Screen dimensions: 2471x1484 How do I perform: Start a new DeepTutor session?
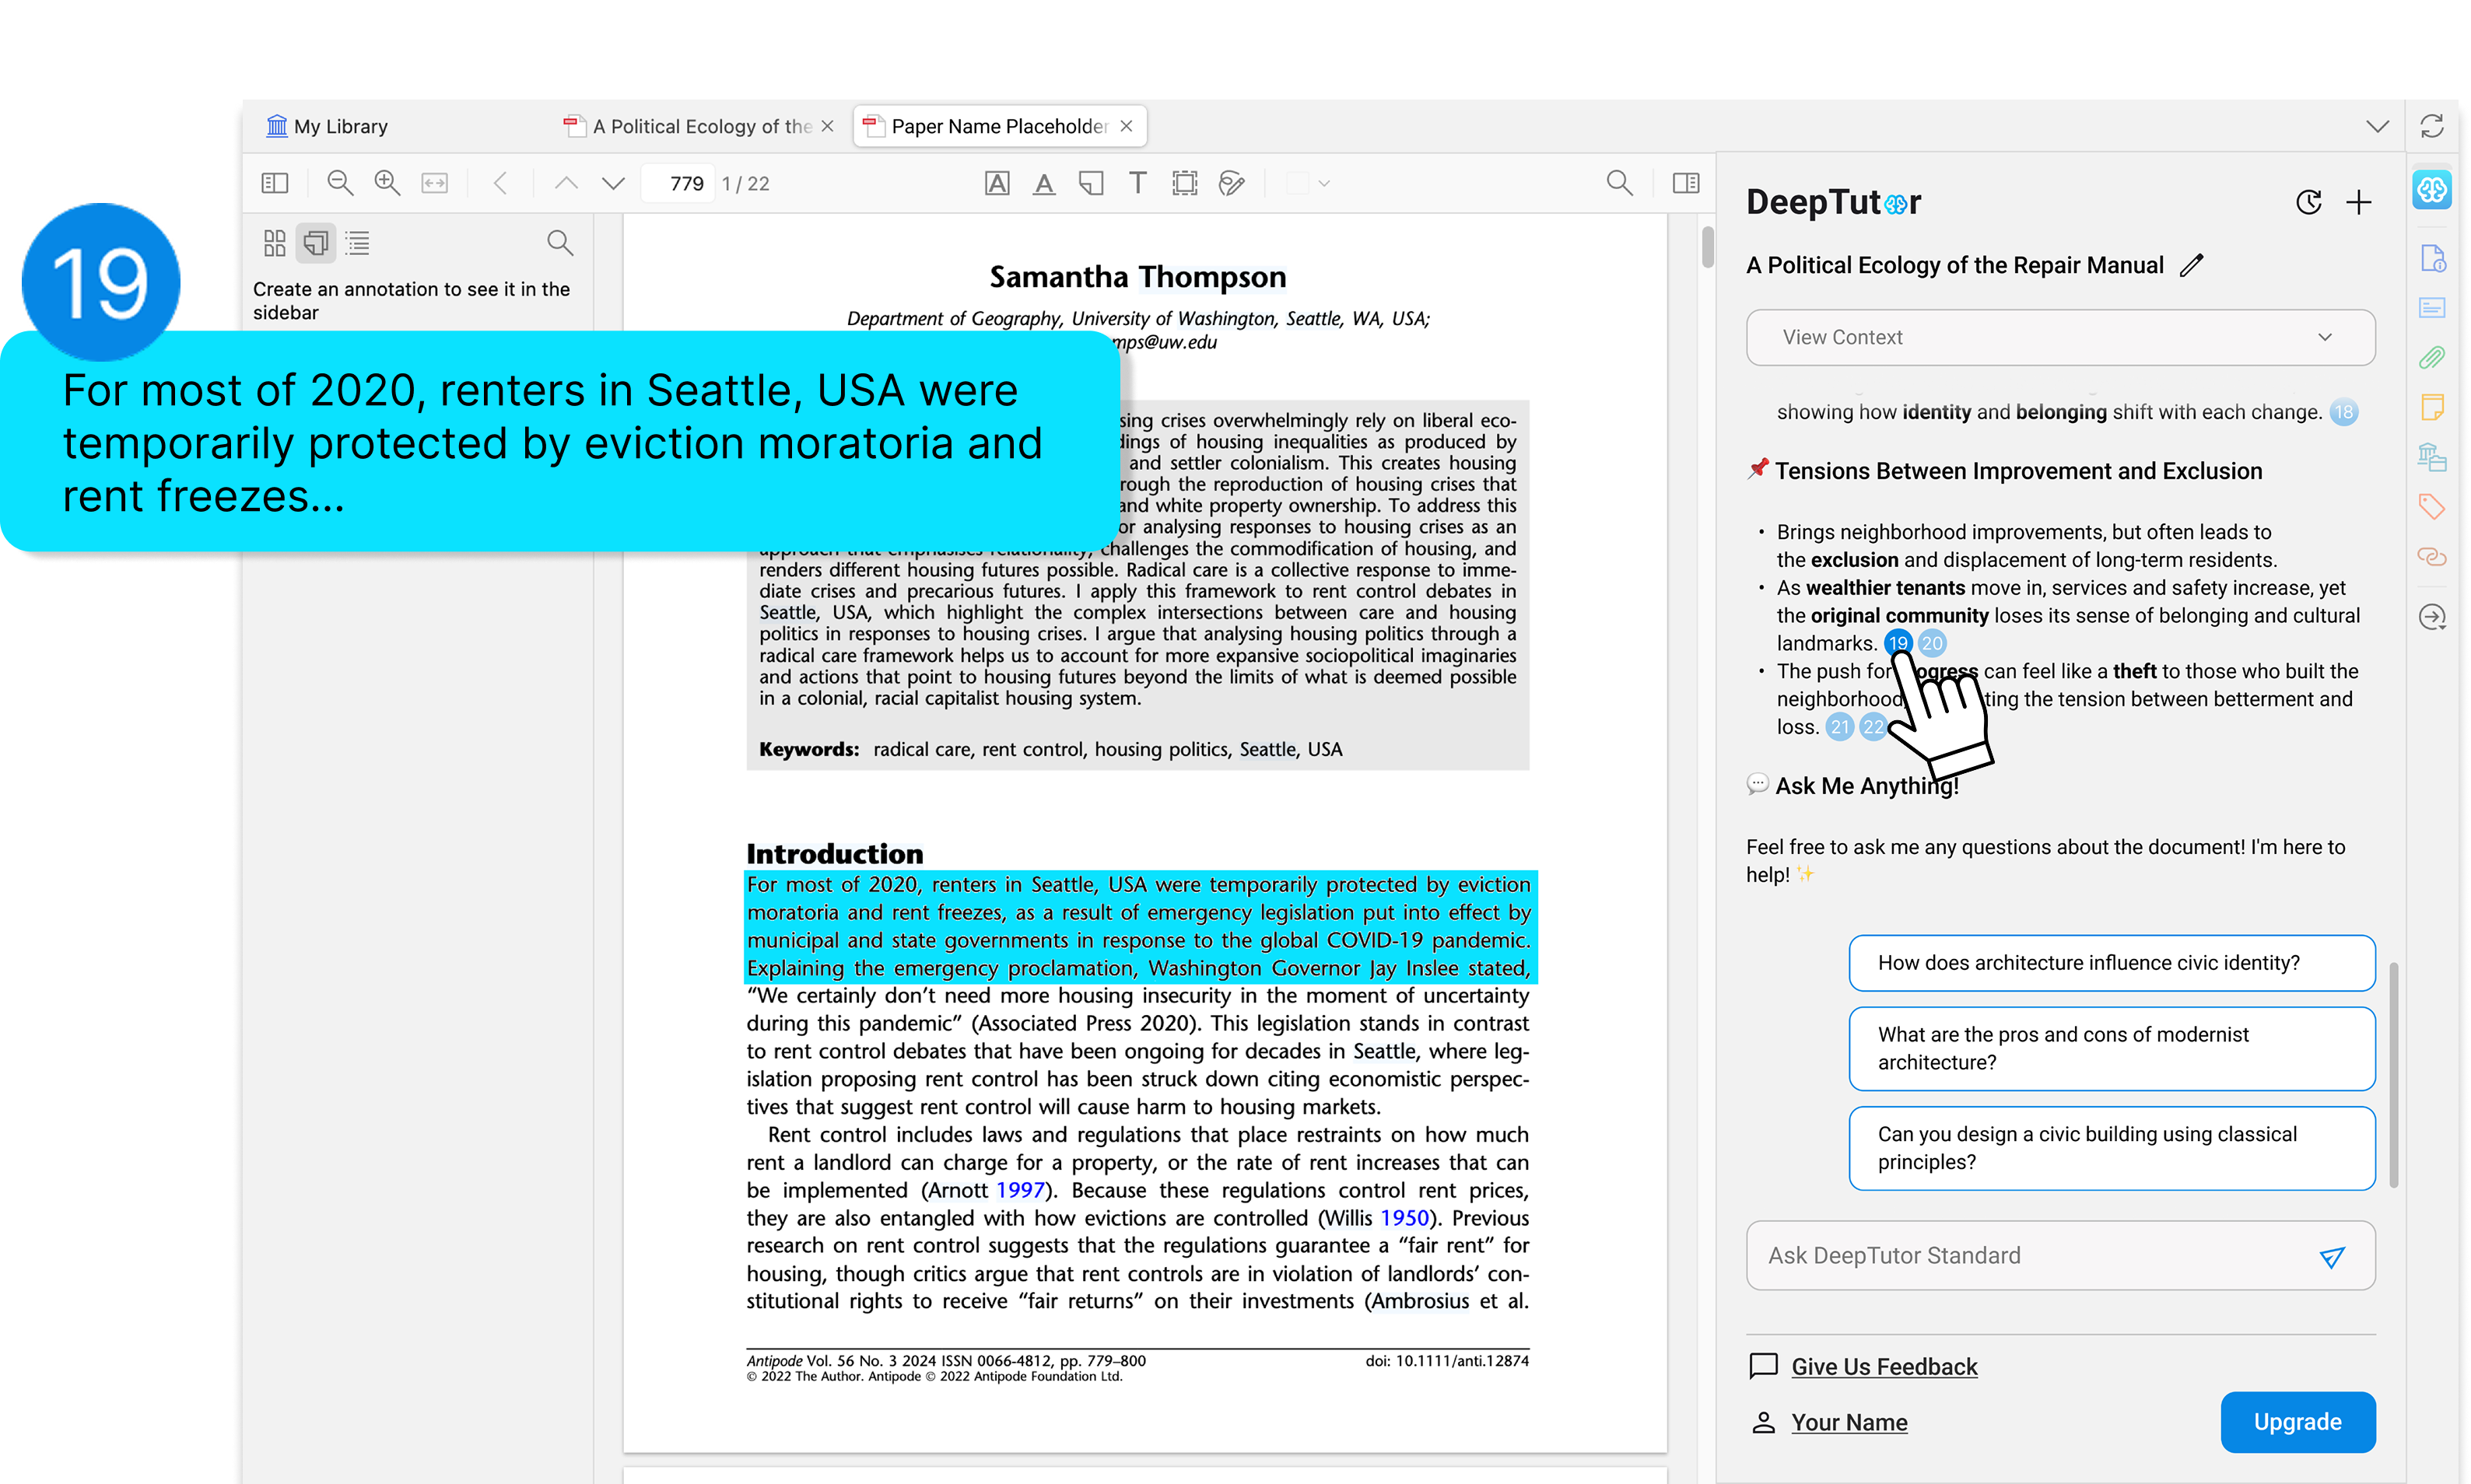tap(2359, 202)
